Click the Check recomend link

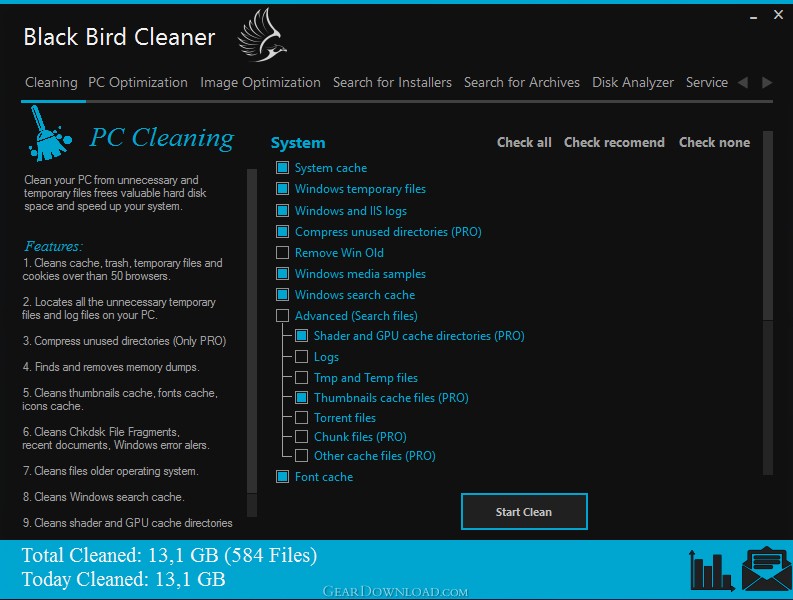point(614,143)
